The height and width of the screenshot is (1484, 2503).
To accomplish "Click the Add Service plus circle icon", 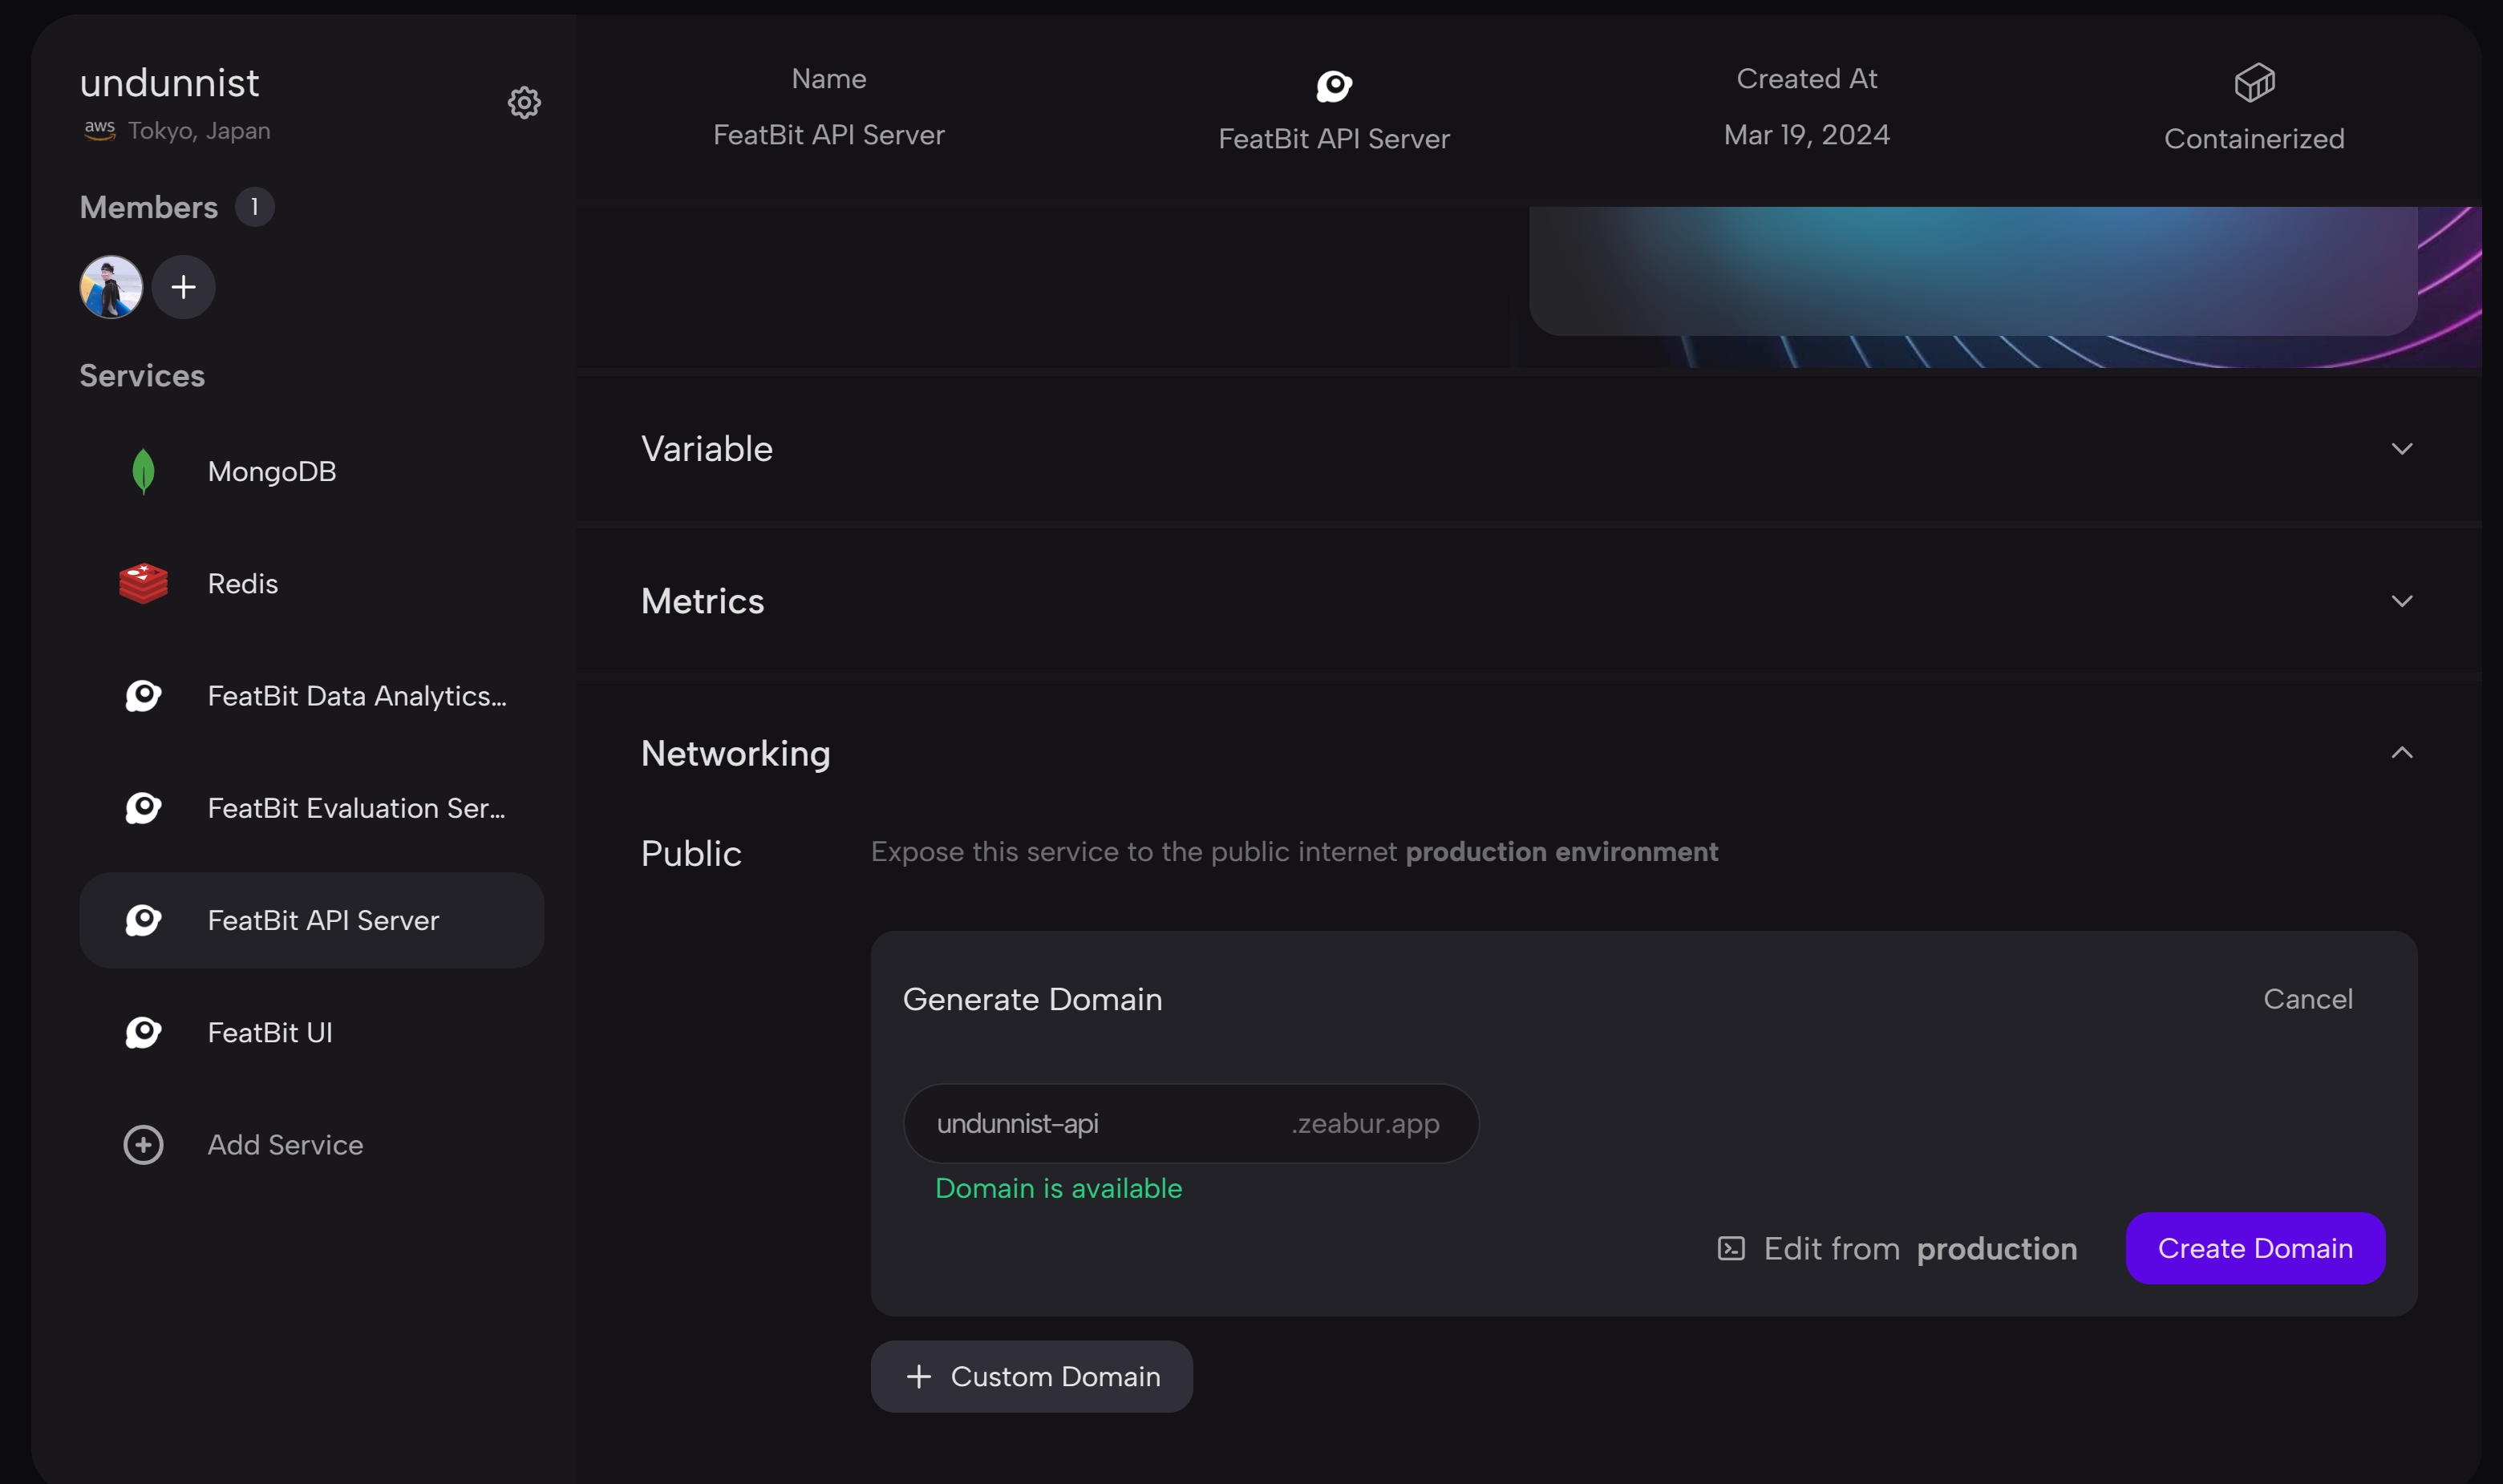I will point(143,1144).
